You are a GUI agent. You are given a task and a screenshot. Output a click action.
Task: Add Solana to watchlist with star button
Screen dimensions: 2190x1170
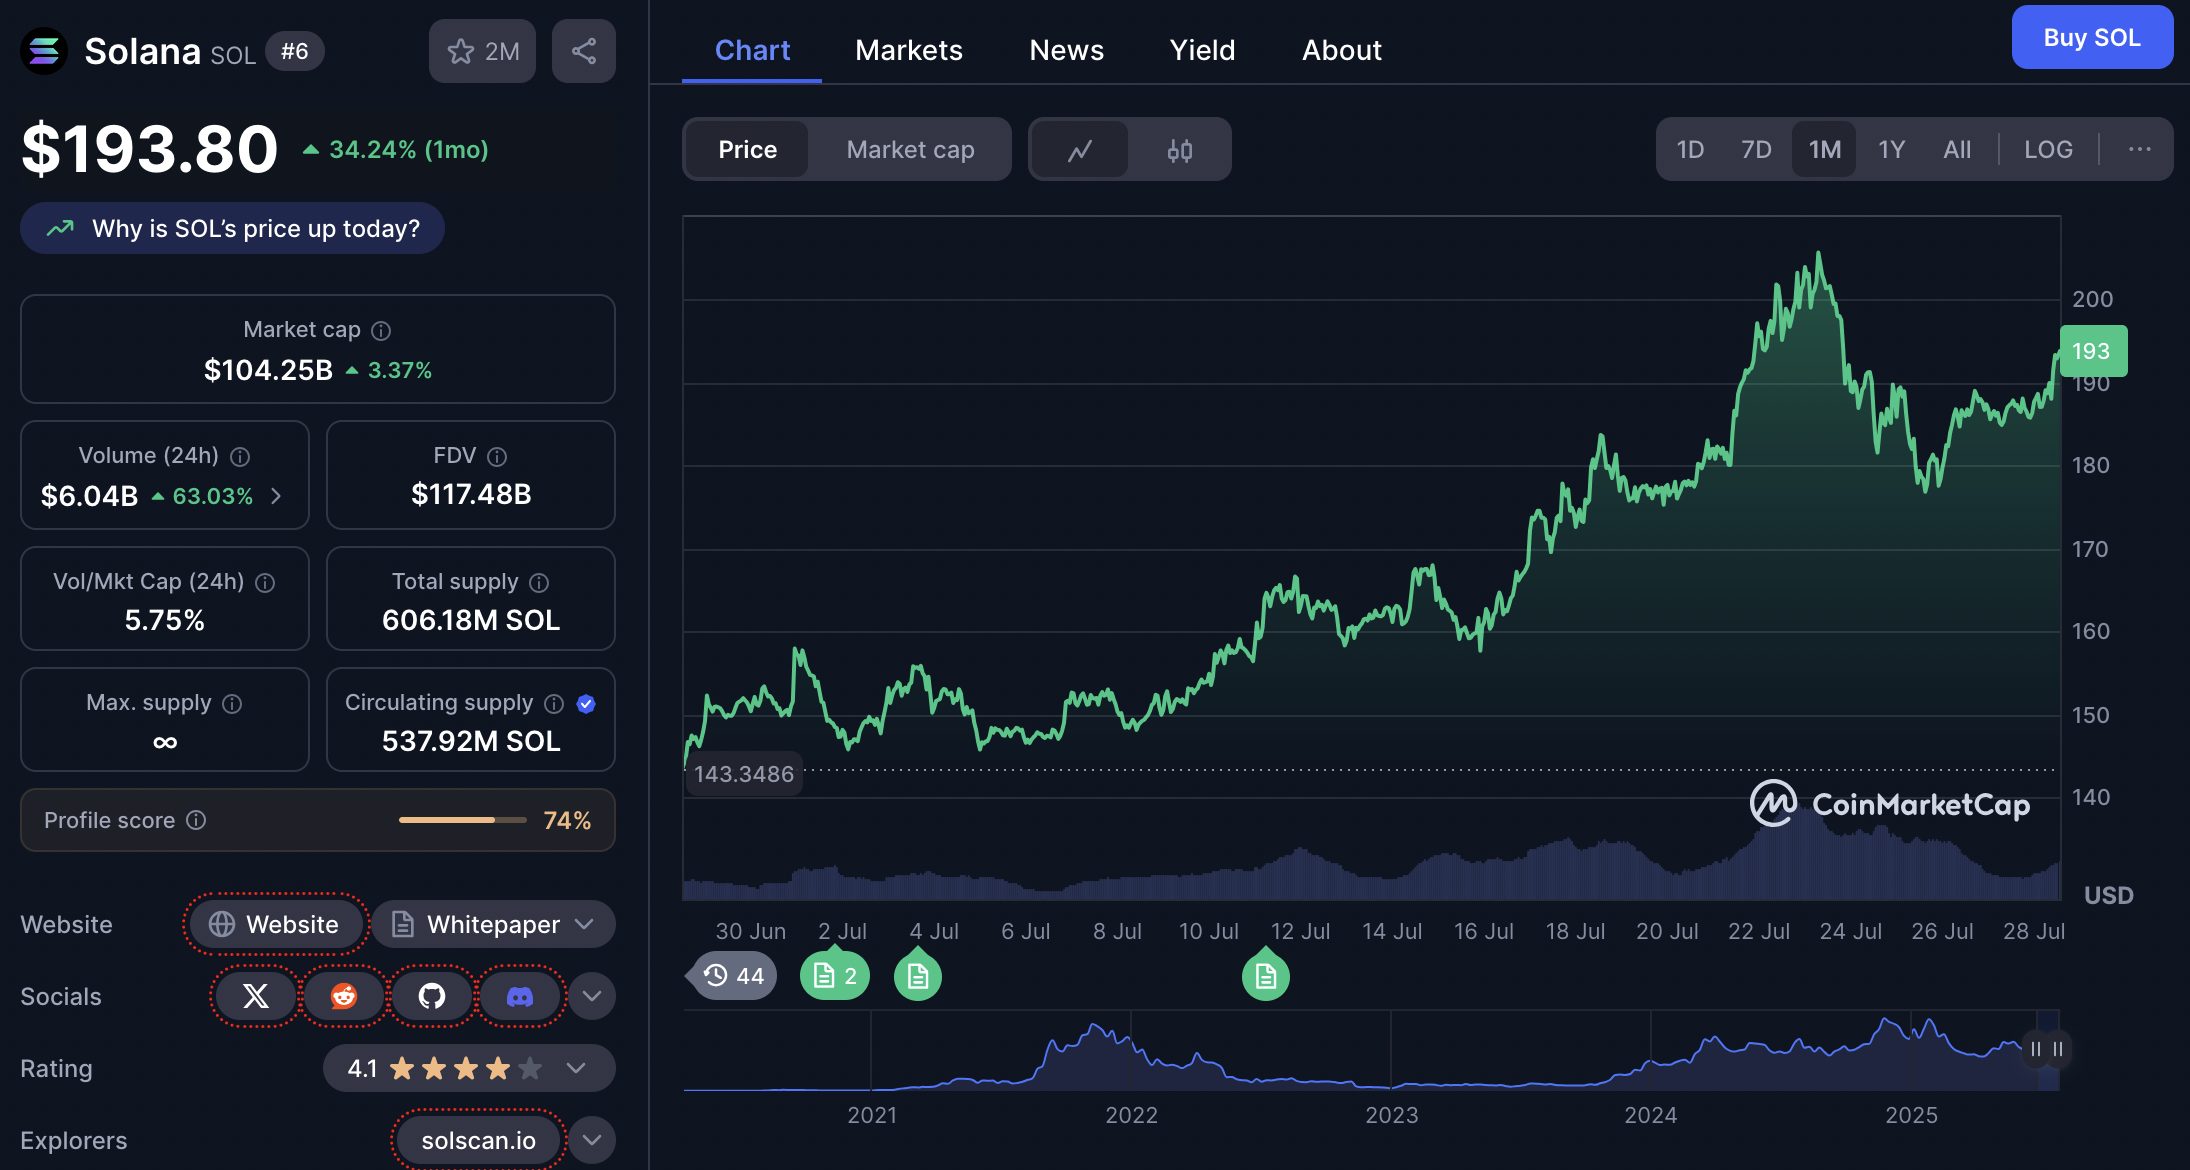coord(482,51)
